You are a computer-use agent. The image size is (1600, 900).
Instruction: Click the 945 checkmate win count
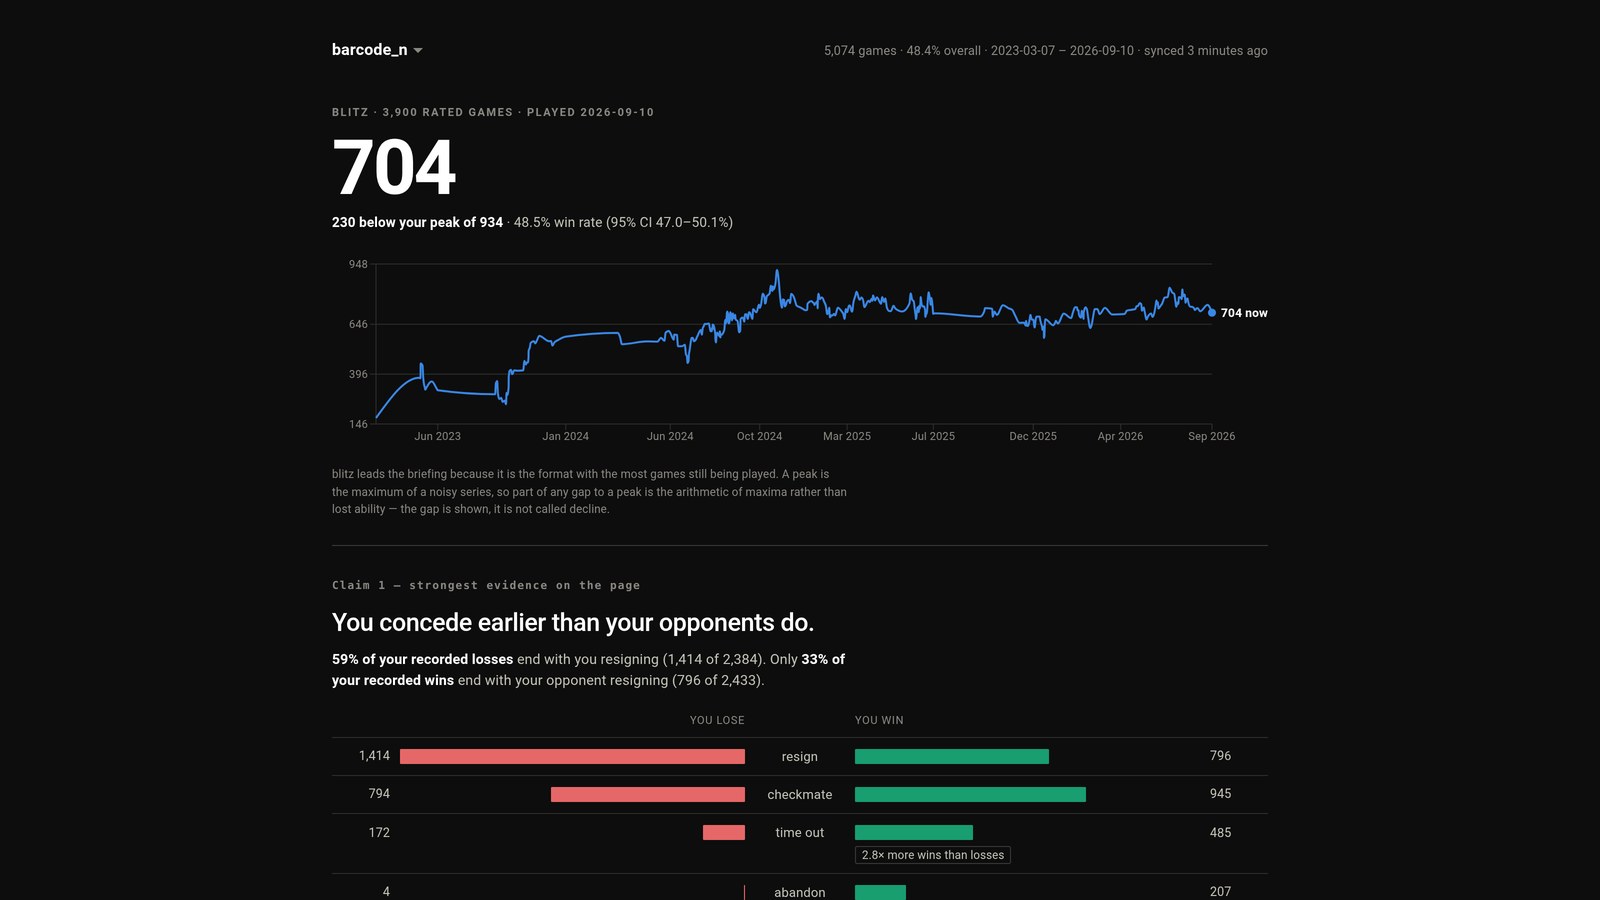1220,794
